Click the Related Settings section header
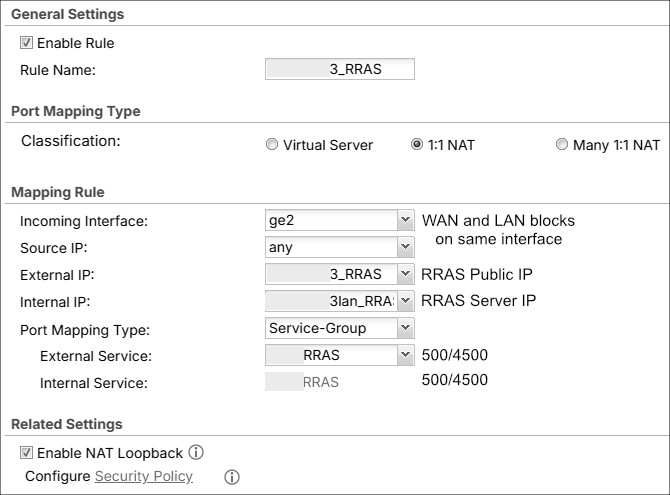The image size is (670, 495). point(66,425)
